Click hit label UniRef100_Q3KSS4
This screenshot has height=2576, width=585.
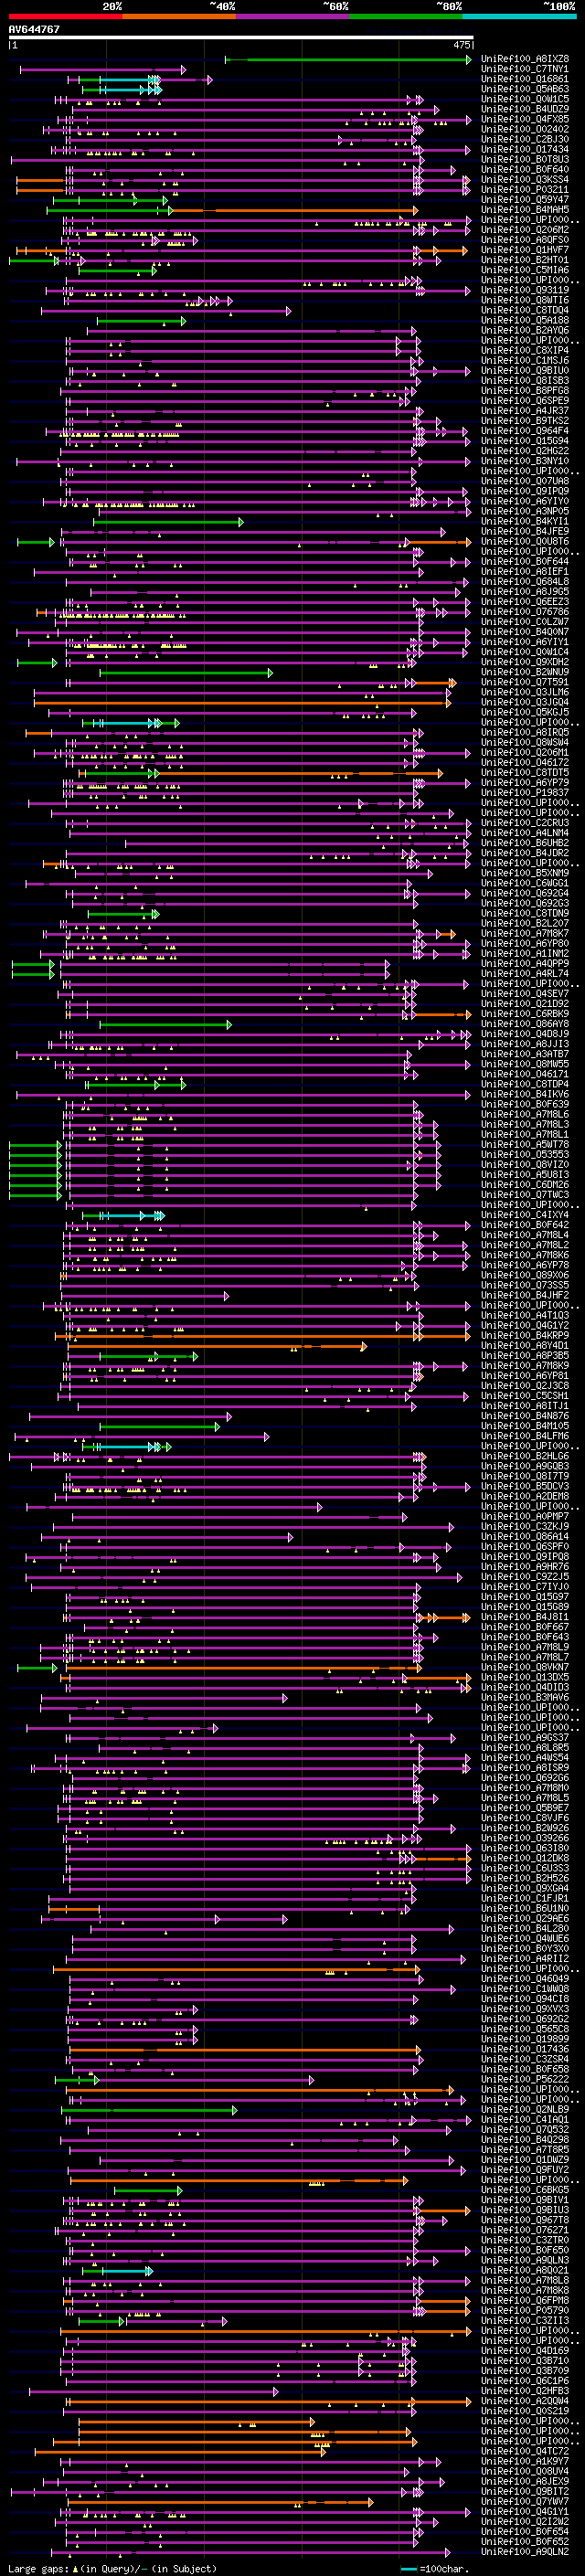coord(525,179)
